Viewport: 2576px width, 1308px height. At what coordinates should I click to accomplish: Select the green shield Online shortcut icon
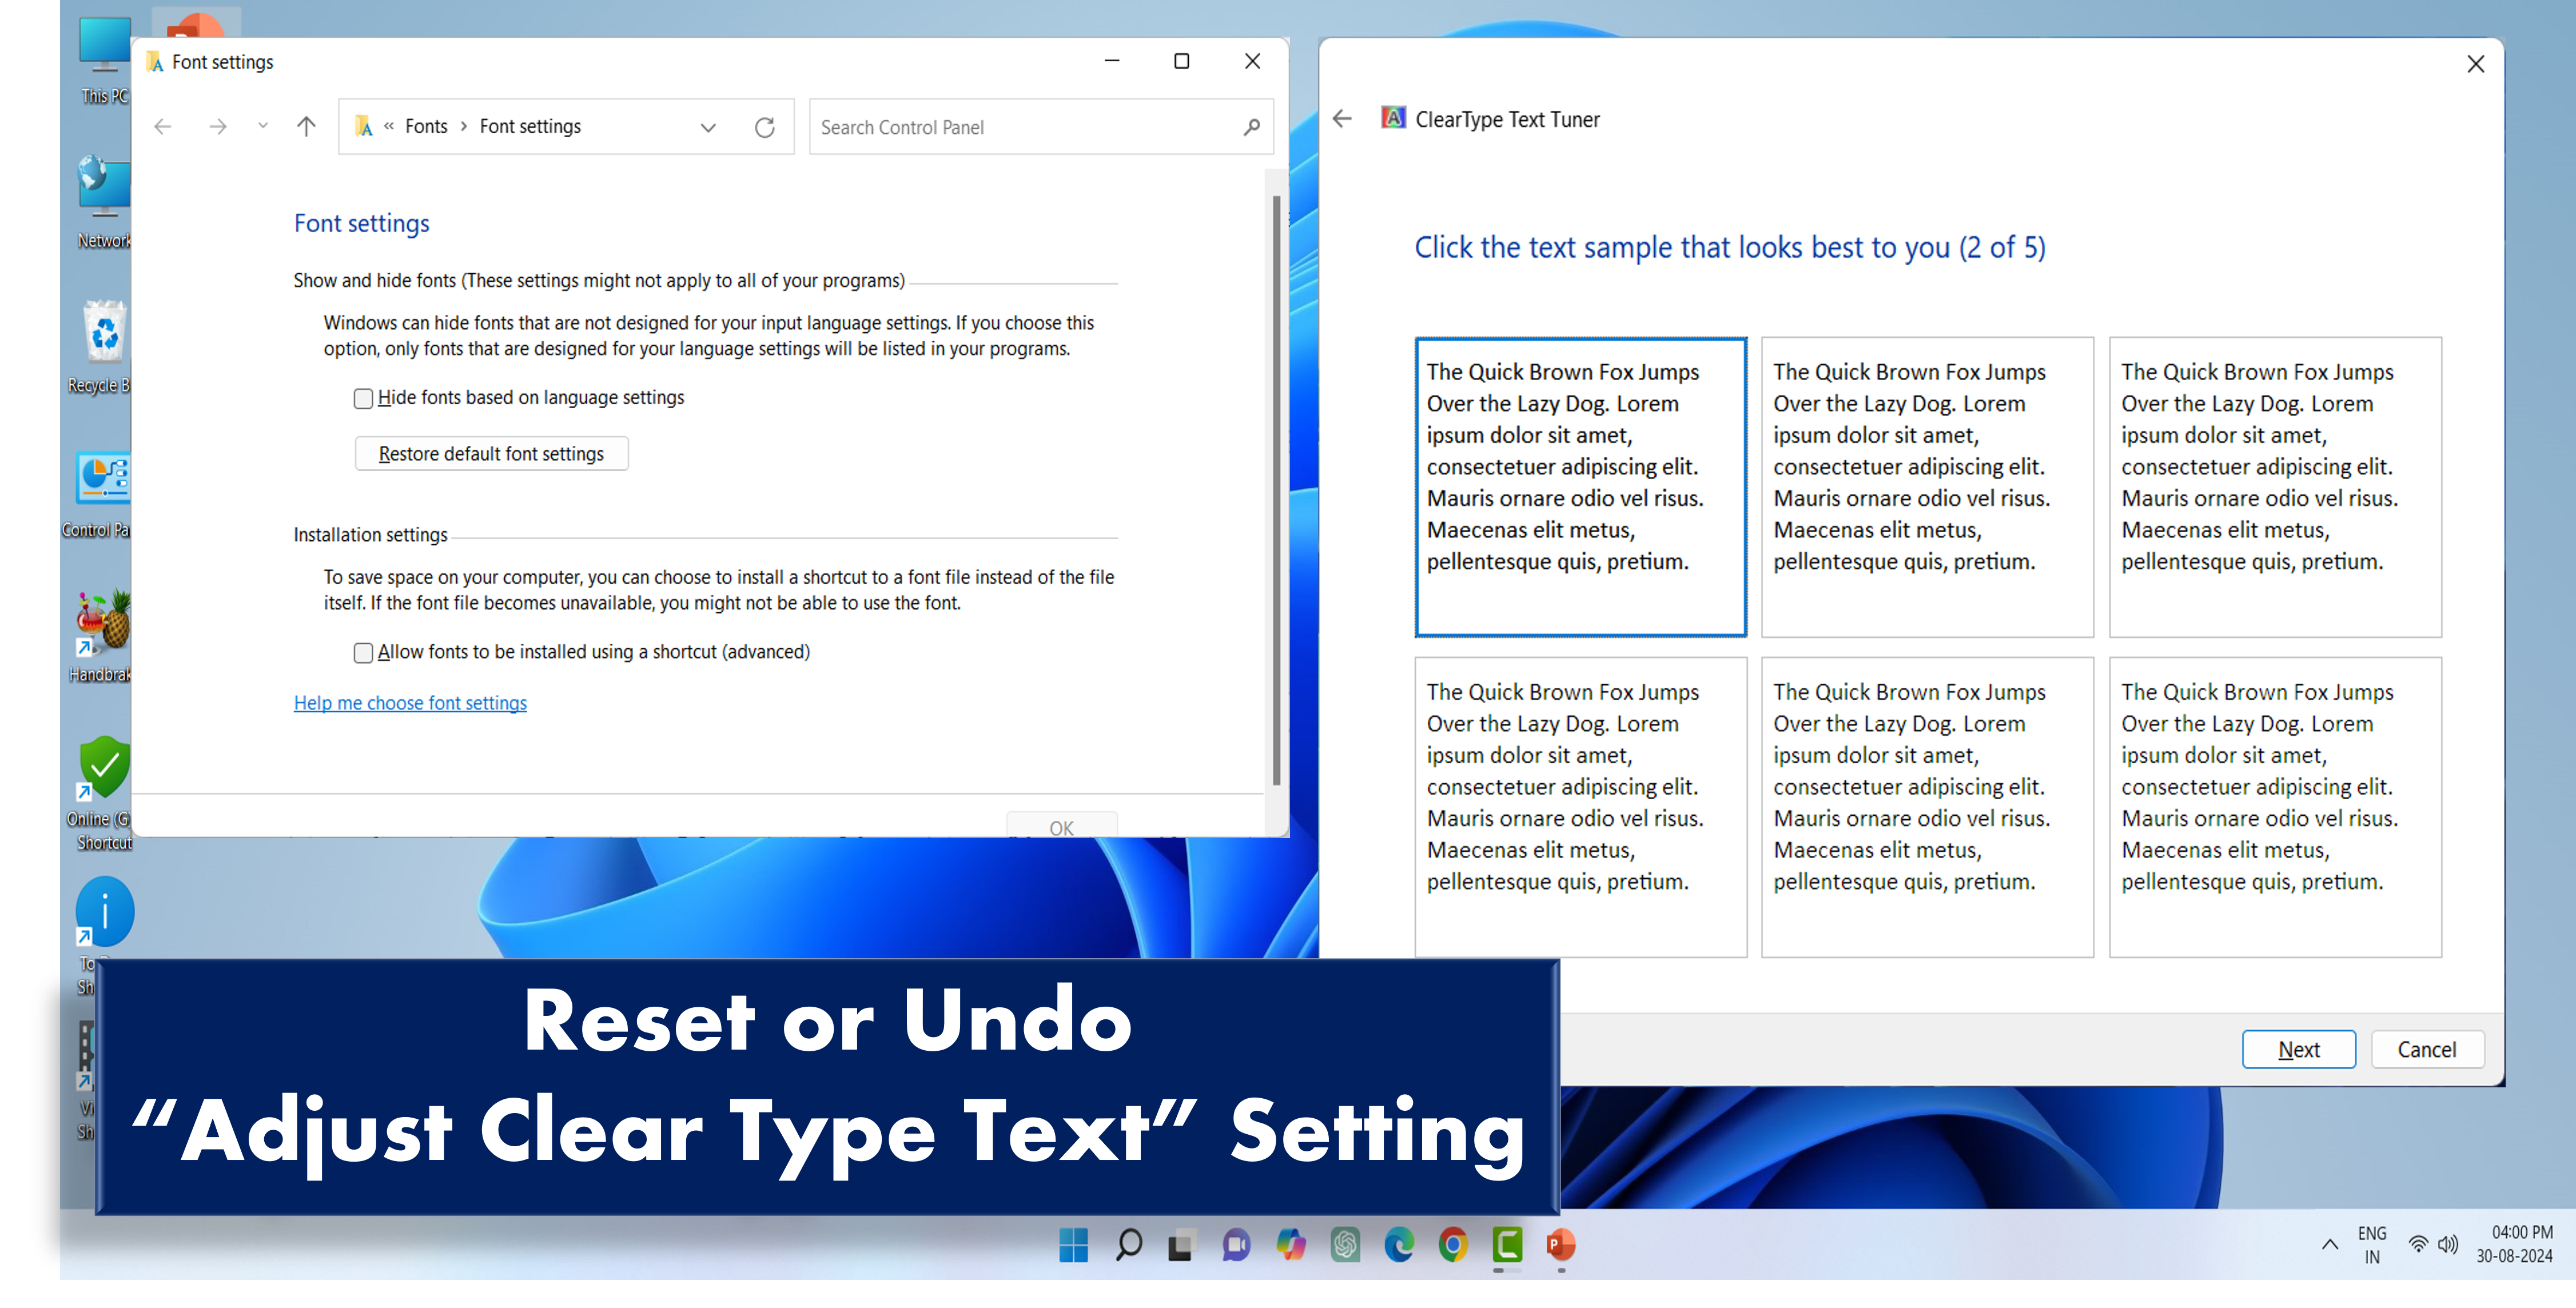[100, 793]
